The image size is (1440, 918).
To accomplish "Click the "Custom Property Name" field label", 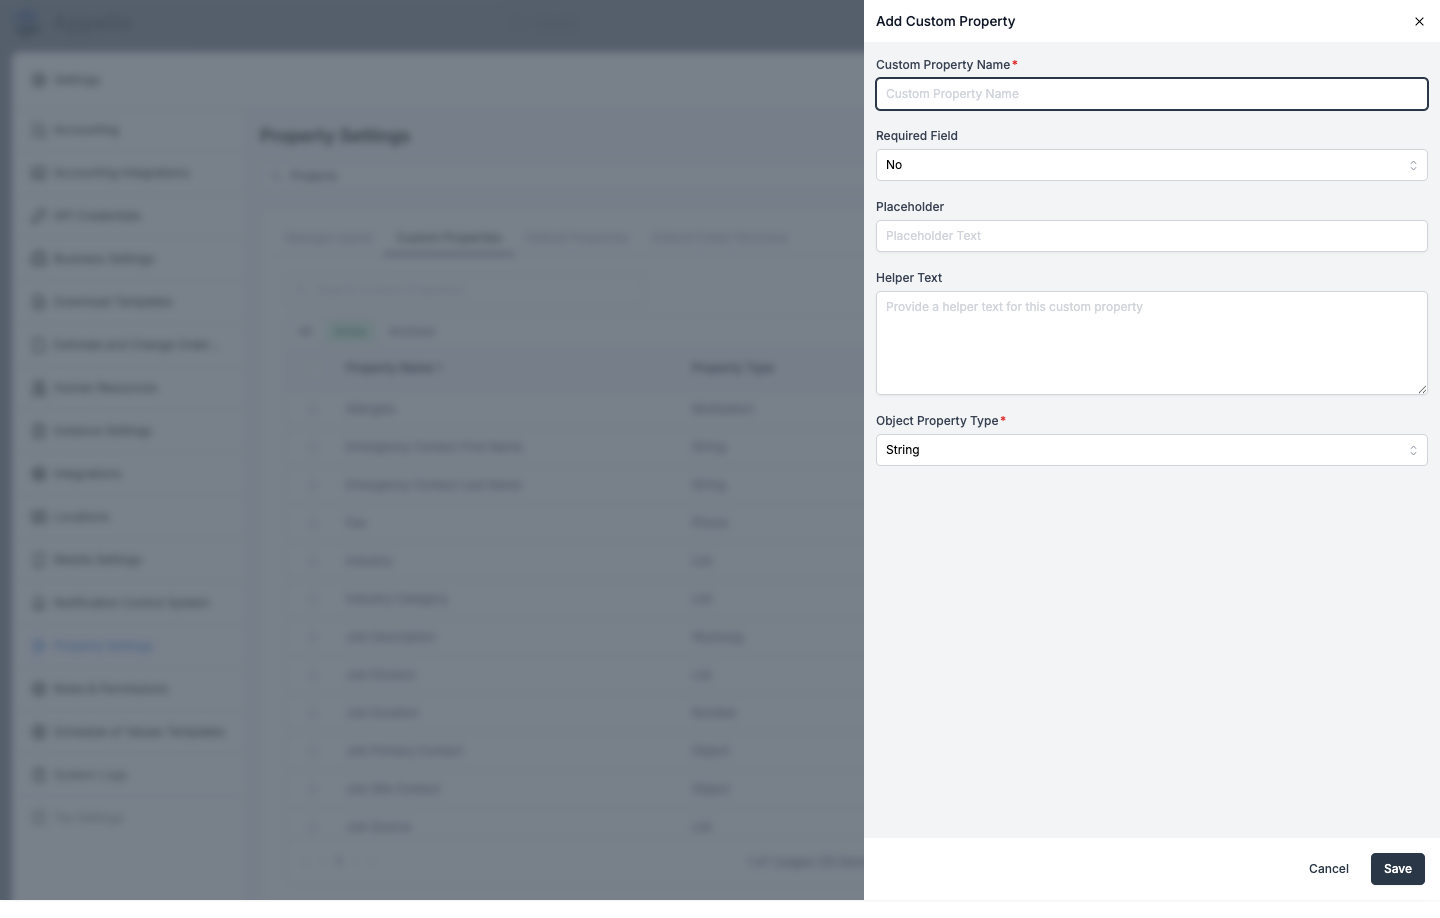I will coord(943,65).
